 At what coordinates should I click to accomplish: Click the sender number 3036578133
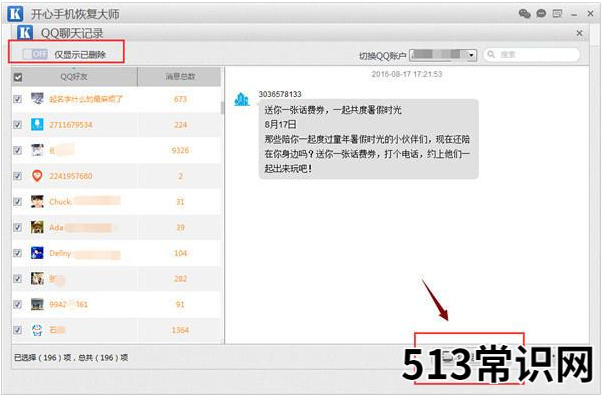point(280,94)
